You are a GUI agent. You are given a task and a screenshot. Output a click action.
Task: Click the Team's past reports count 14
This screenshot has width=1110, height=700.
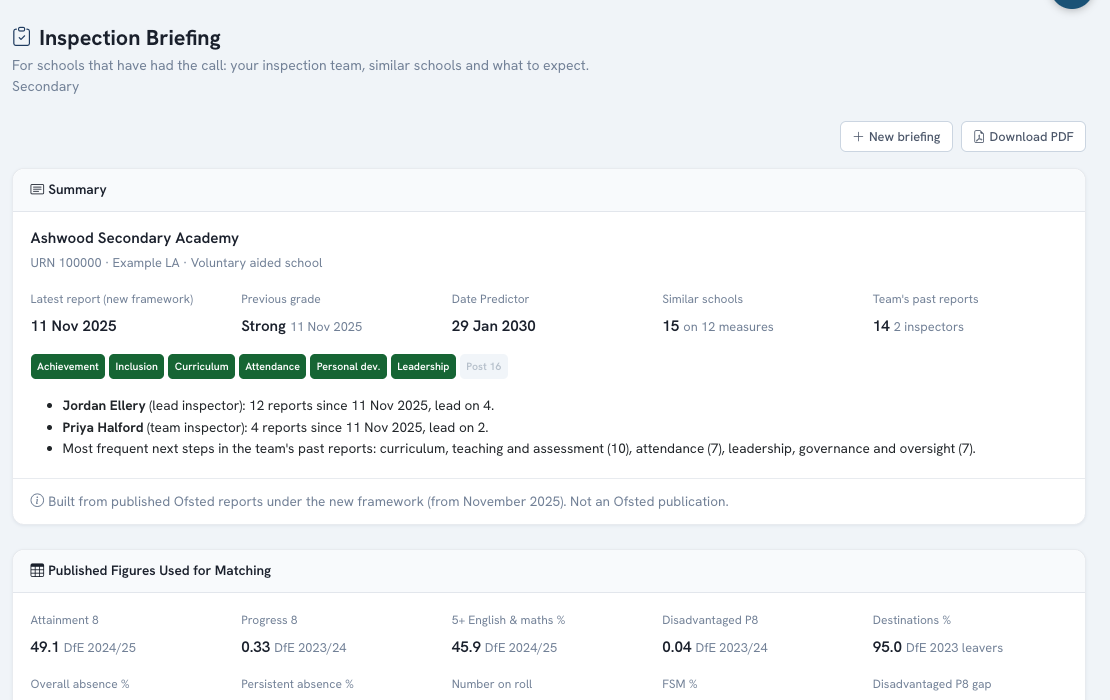click(881, 326)
